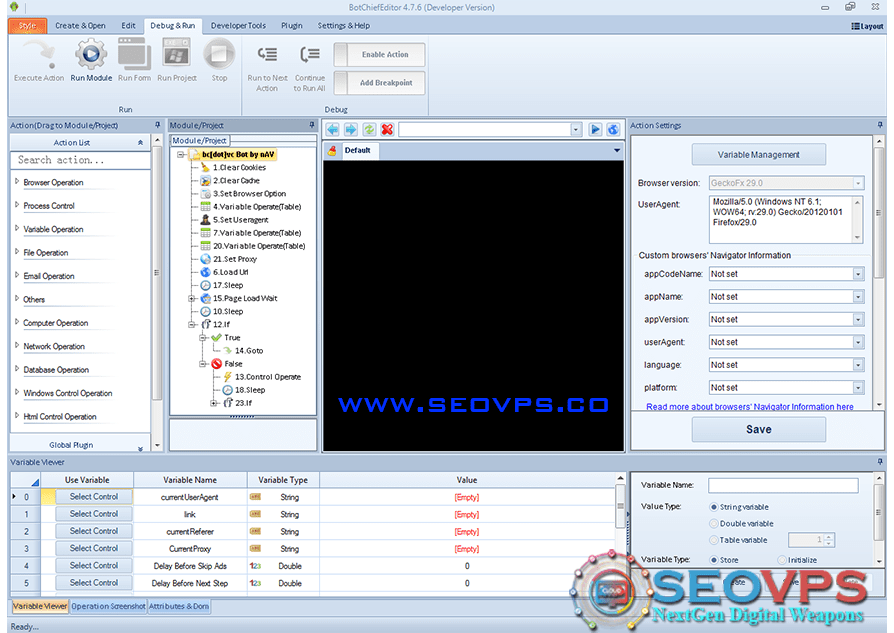894x633 pixels.
Task: Expand Variable Operation action category
Action: click(x=17, y=228)
